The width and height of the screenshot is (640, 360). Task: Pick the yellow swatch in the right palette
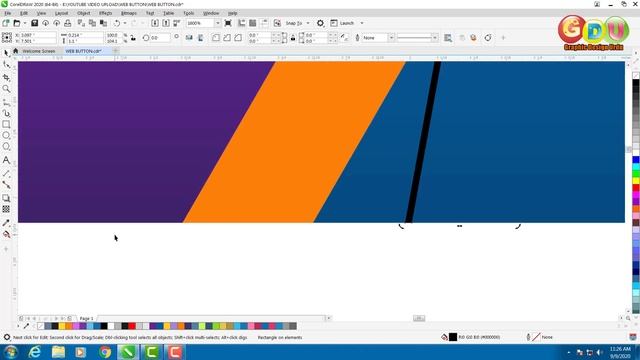[x=636, y=180]
